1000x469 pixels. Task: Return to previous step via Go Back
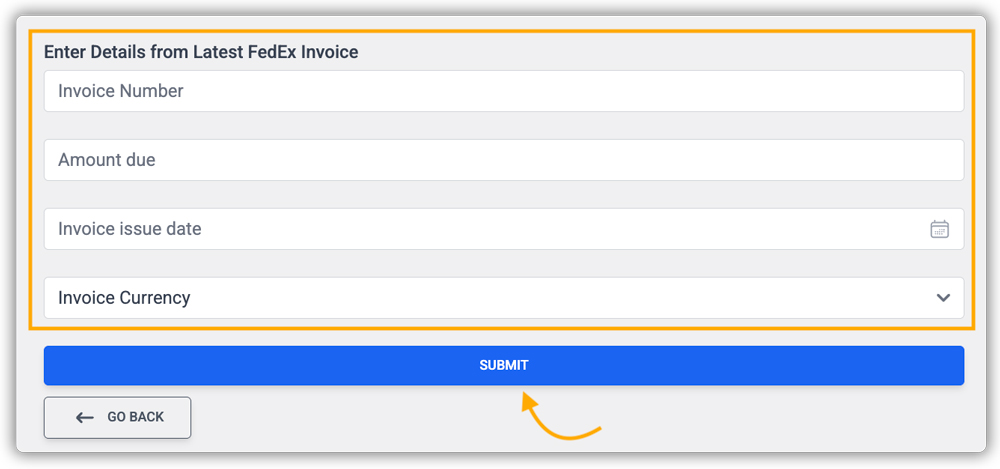[117, 418]
